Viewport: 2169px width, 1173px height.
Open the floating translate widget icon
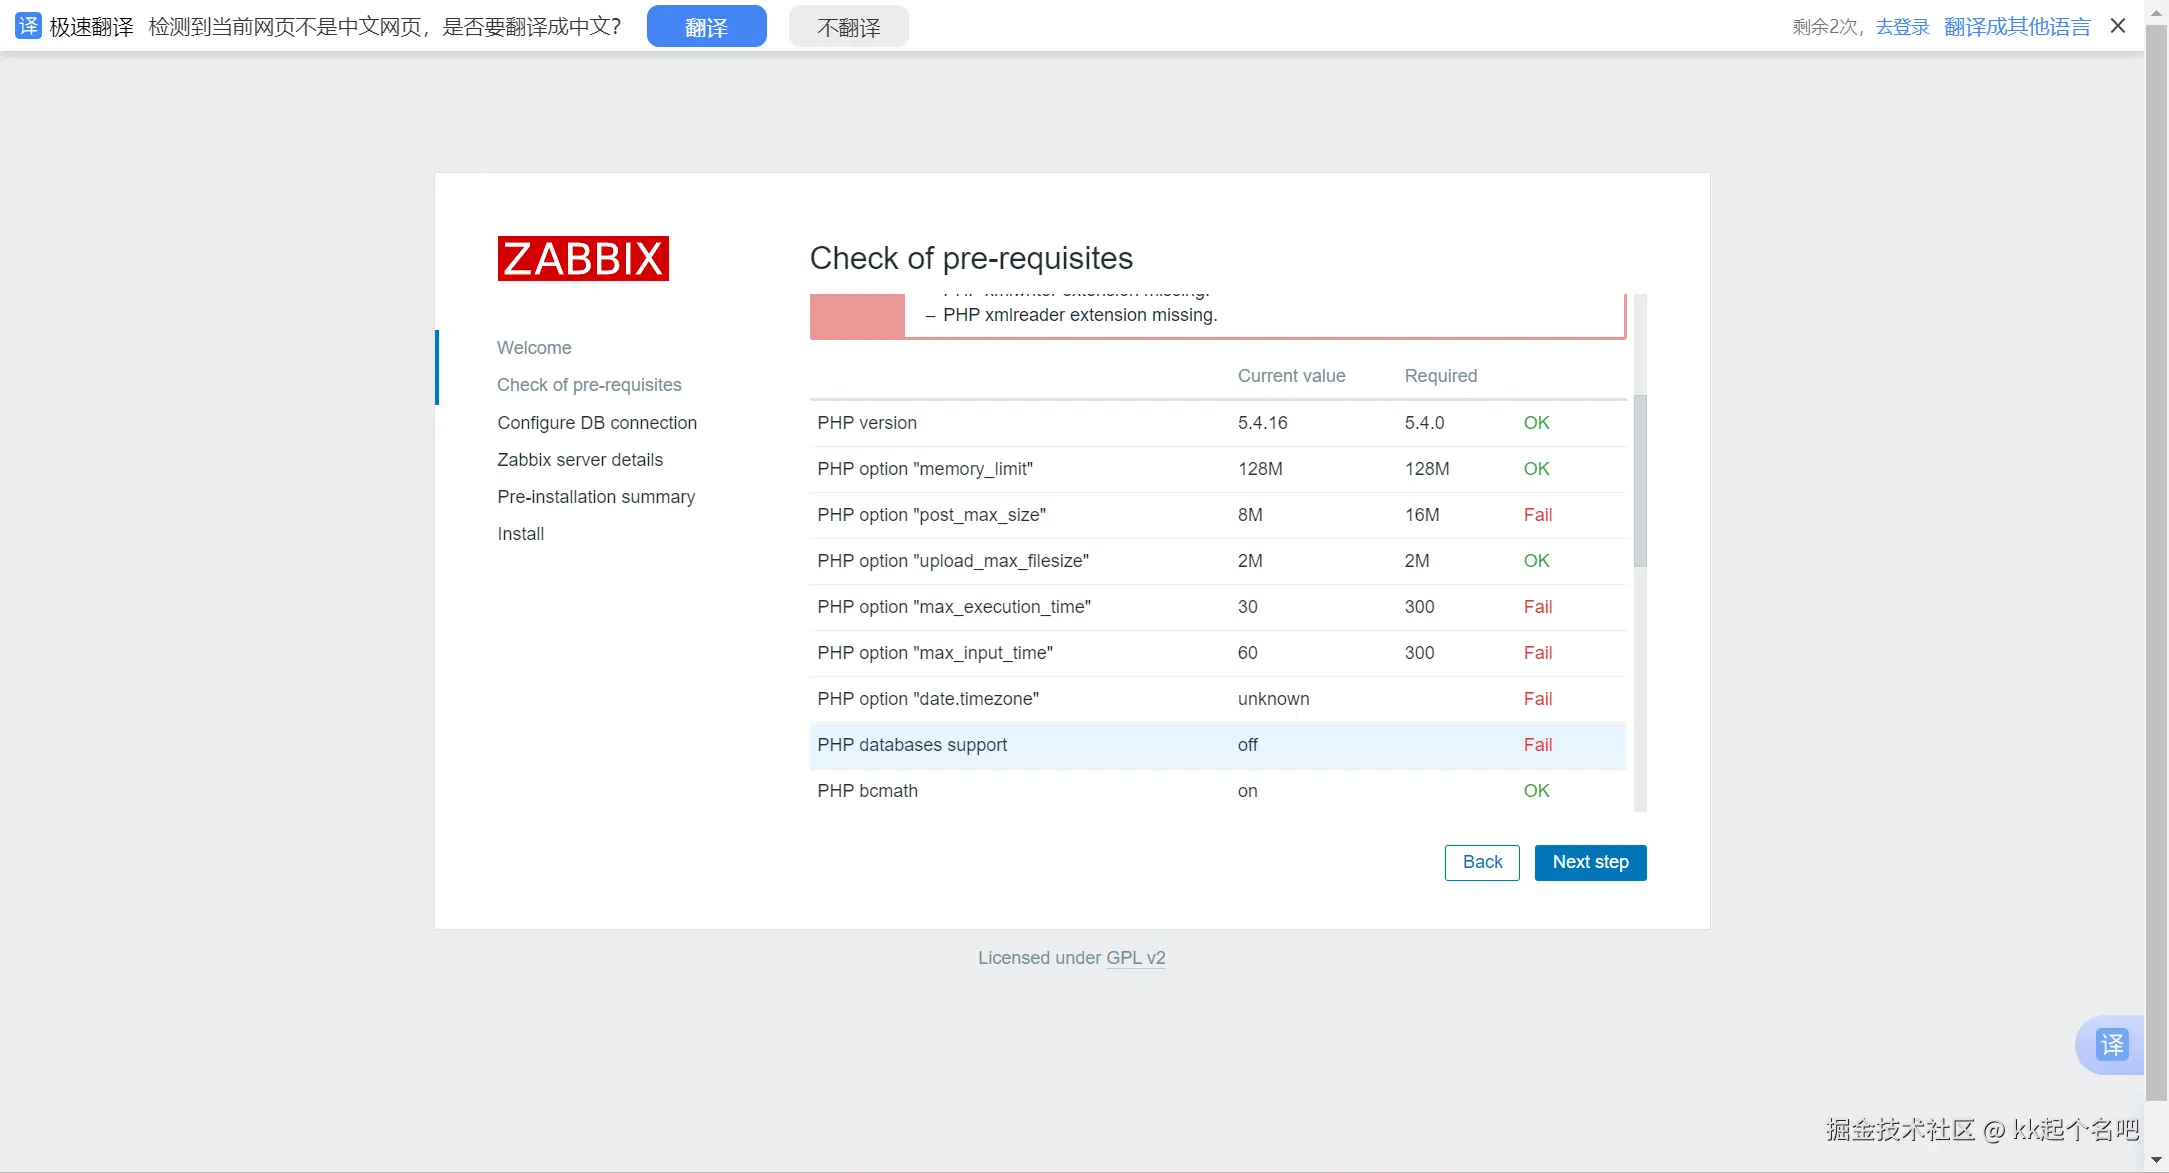2111,1045
